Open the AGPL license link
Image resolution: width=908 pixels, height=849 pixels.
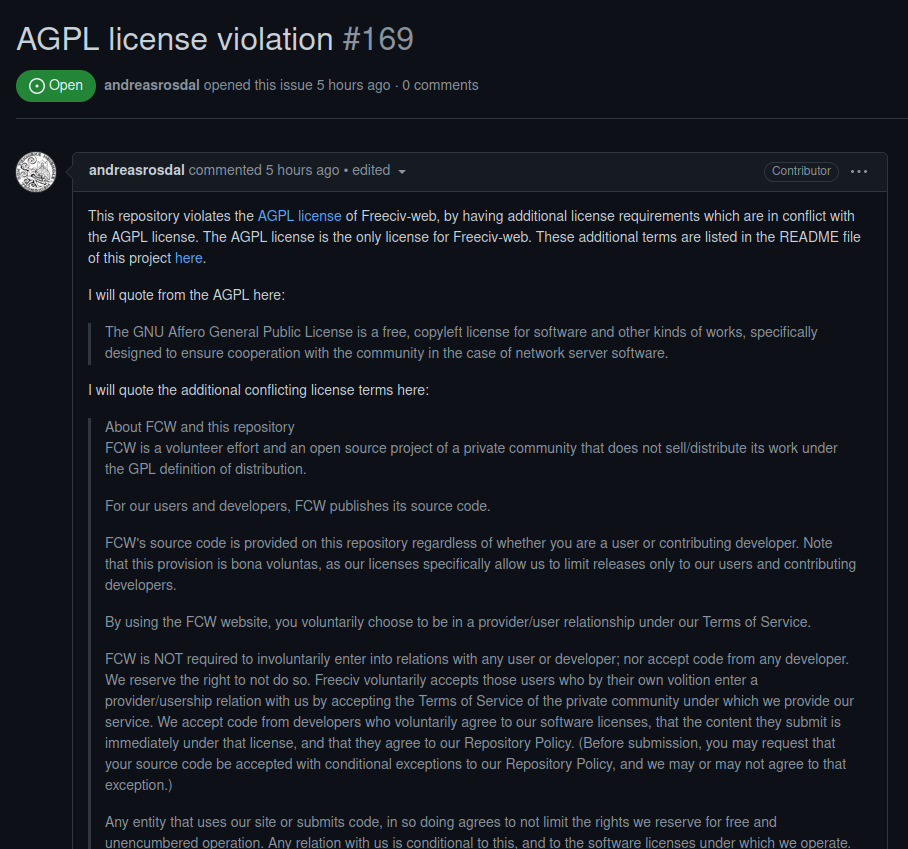coord(299,216)
